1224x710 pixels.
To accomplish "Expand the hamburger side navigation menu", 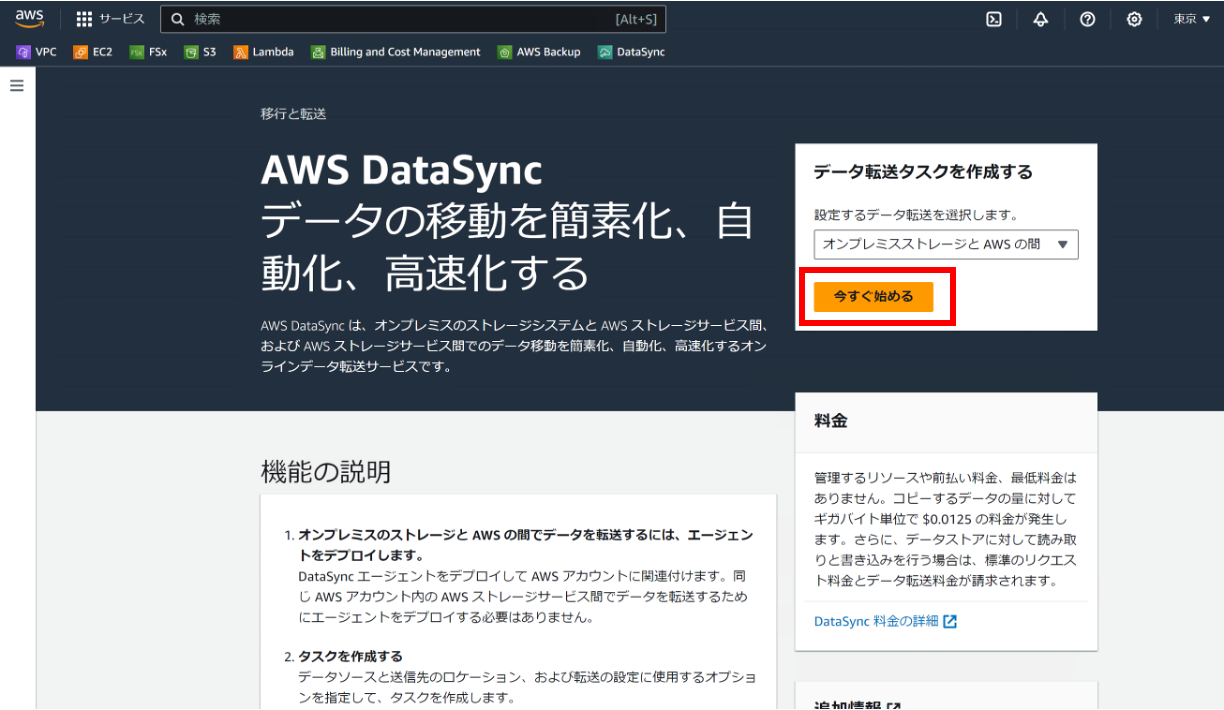I will (17, 86).
